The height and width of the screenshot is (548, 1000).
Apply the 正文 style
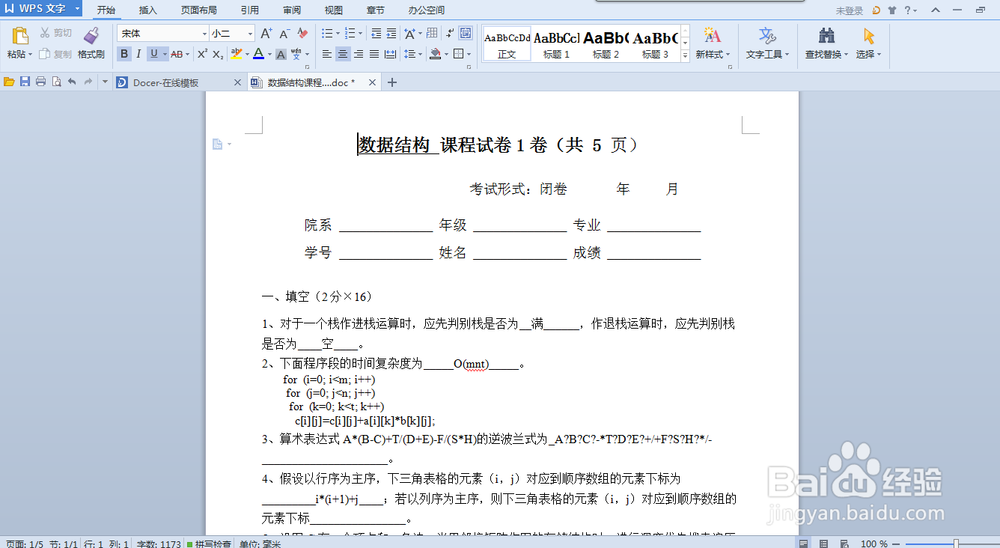(506, 43)
